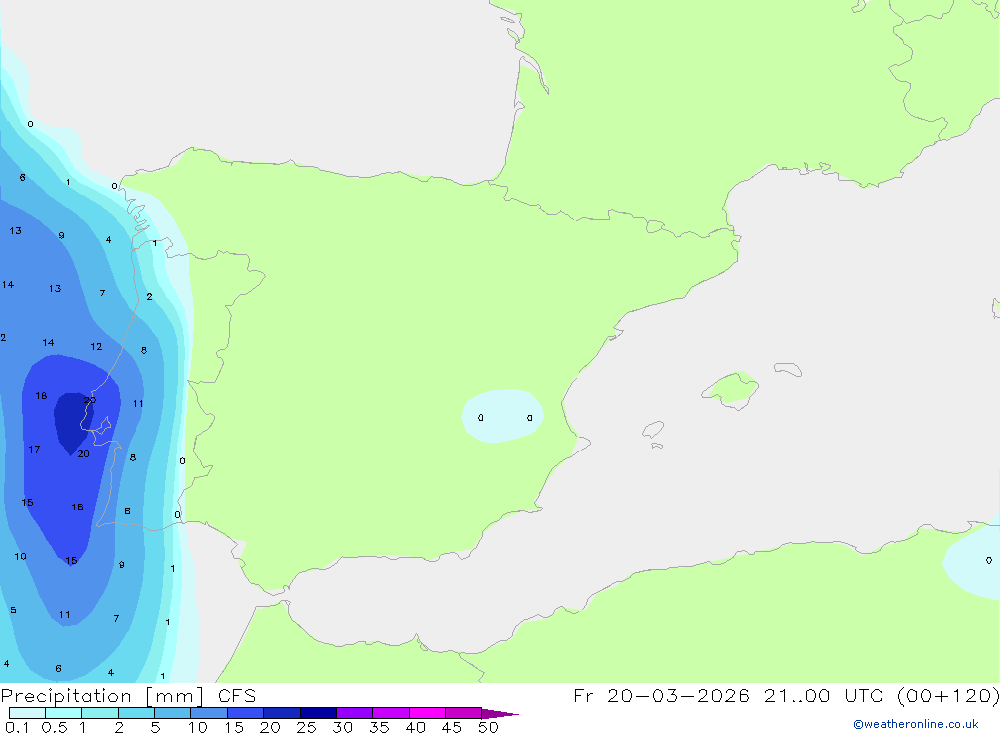Click the 1–2 mm legend swatch

[99, 713]
